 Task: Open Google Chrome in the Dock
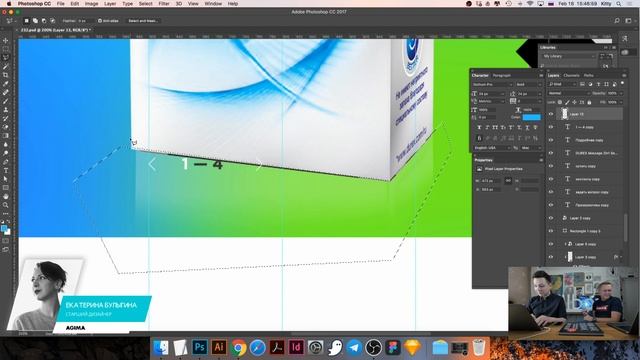point(238,348)
